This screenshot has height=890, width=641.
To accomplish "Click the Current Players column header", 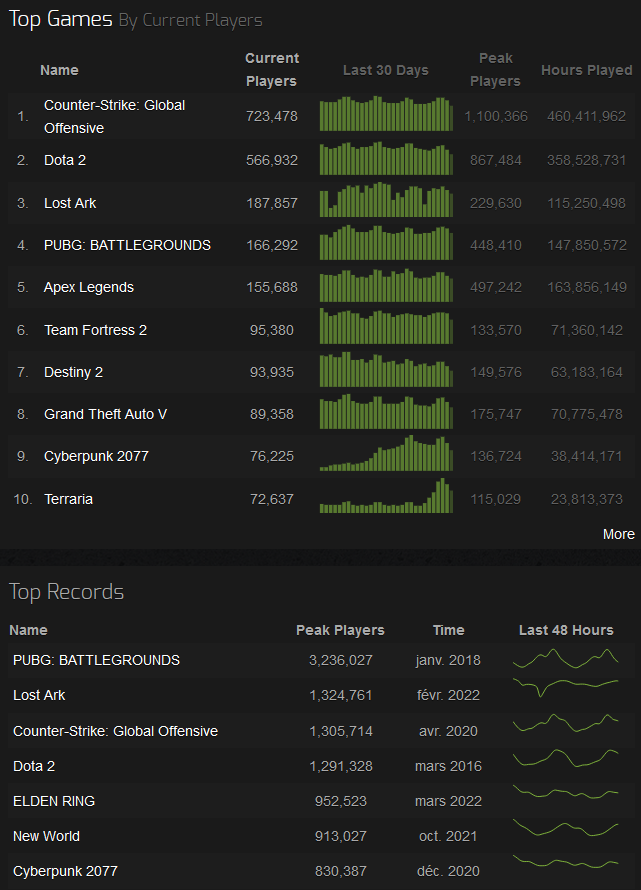I will pyautogui.click(x=272, y=70).
